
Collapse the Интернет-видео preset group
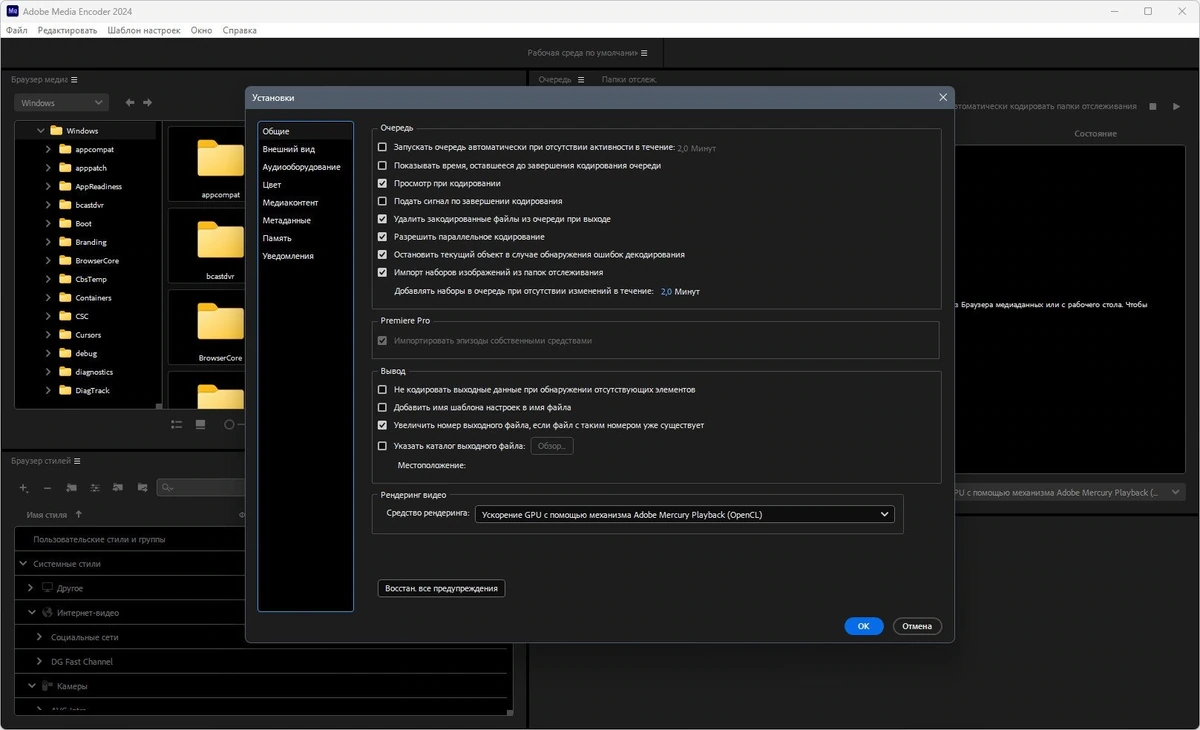(31, 612)
